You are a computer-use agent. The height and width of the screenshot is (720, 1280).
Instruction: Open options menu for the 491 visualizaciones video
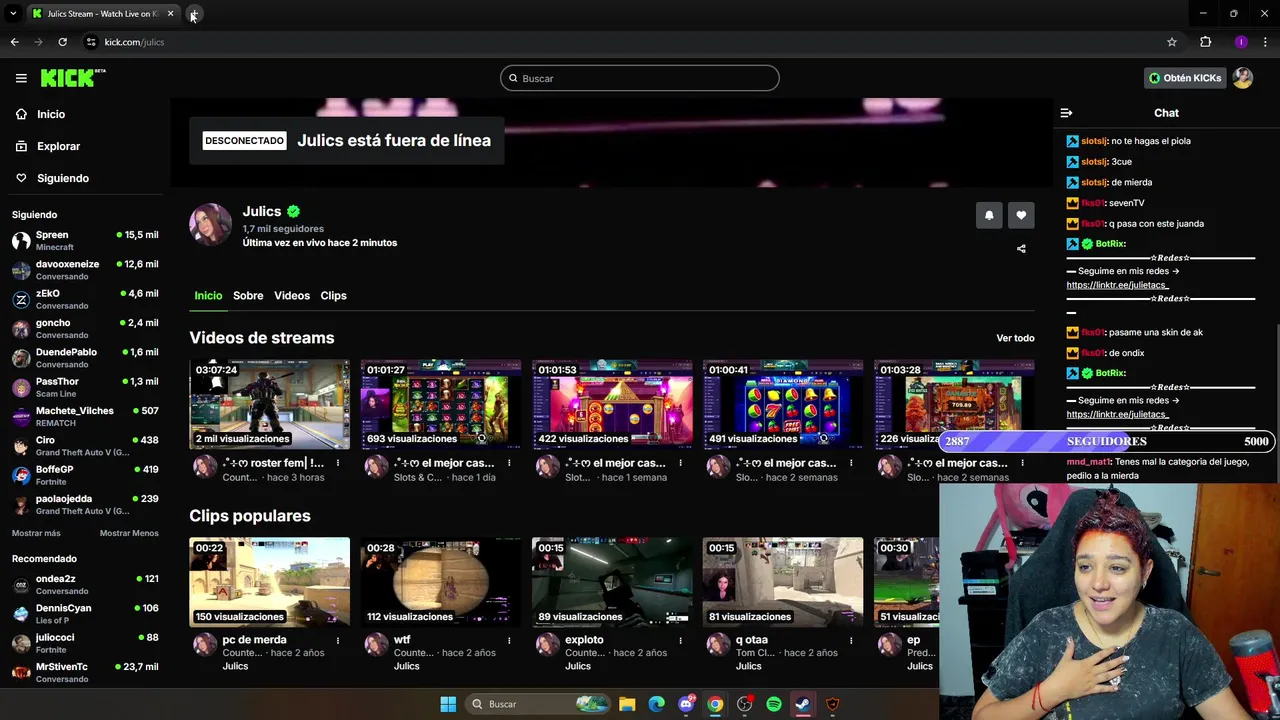click(x=851, y=463)
